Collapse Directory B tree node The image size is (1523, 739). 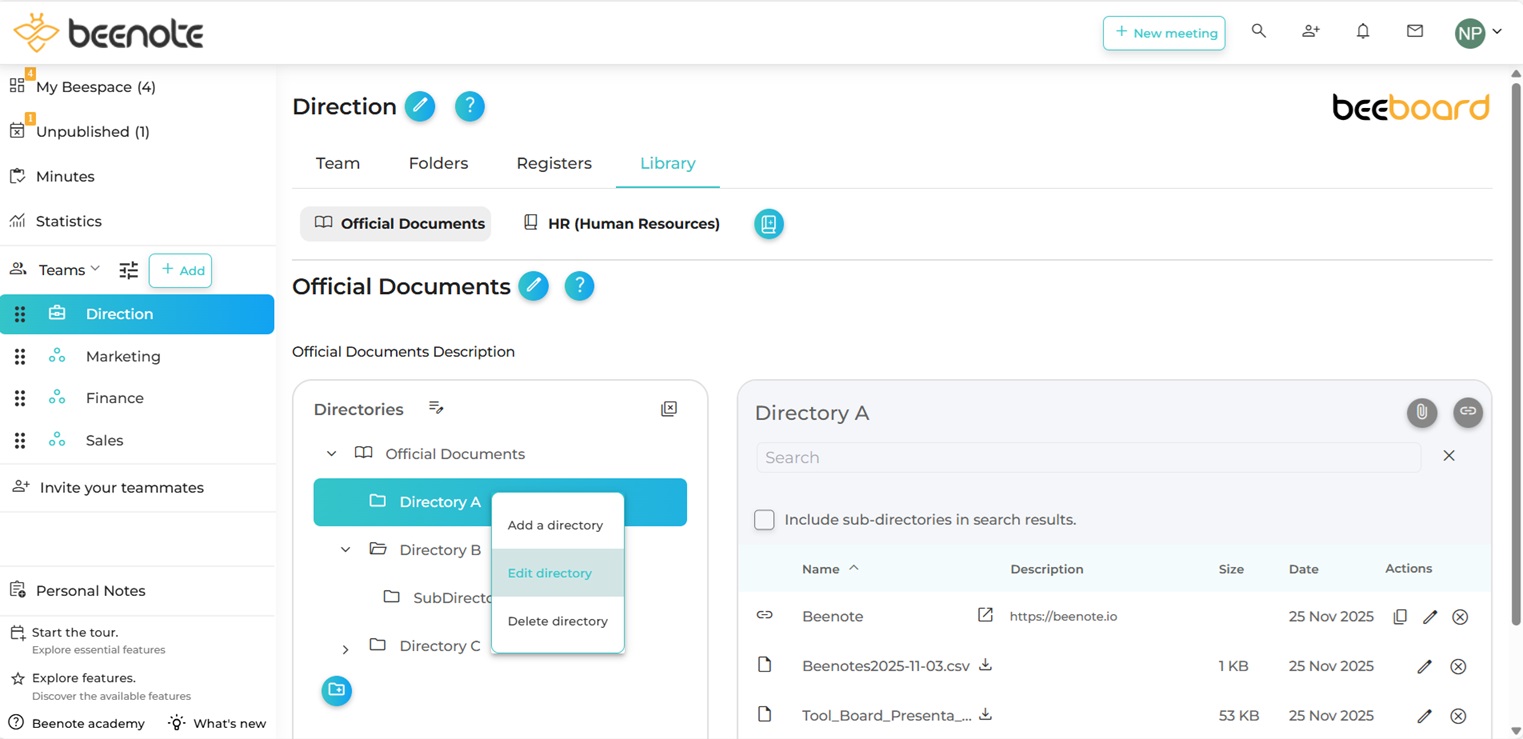click(x=345, y=550)
